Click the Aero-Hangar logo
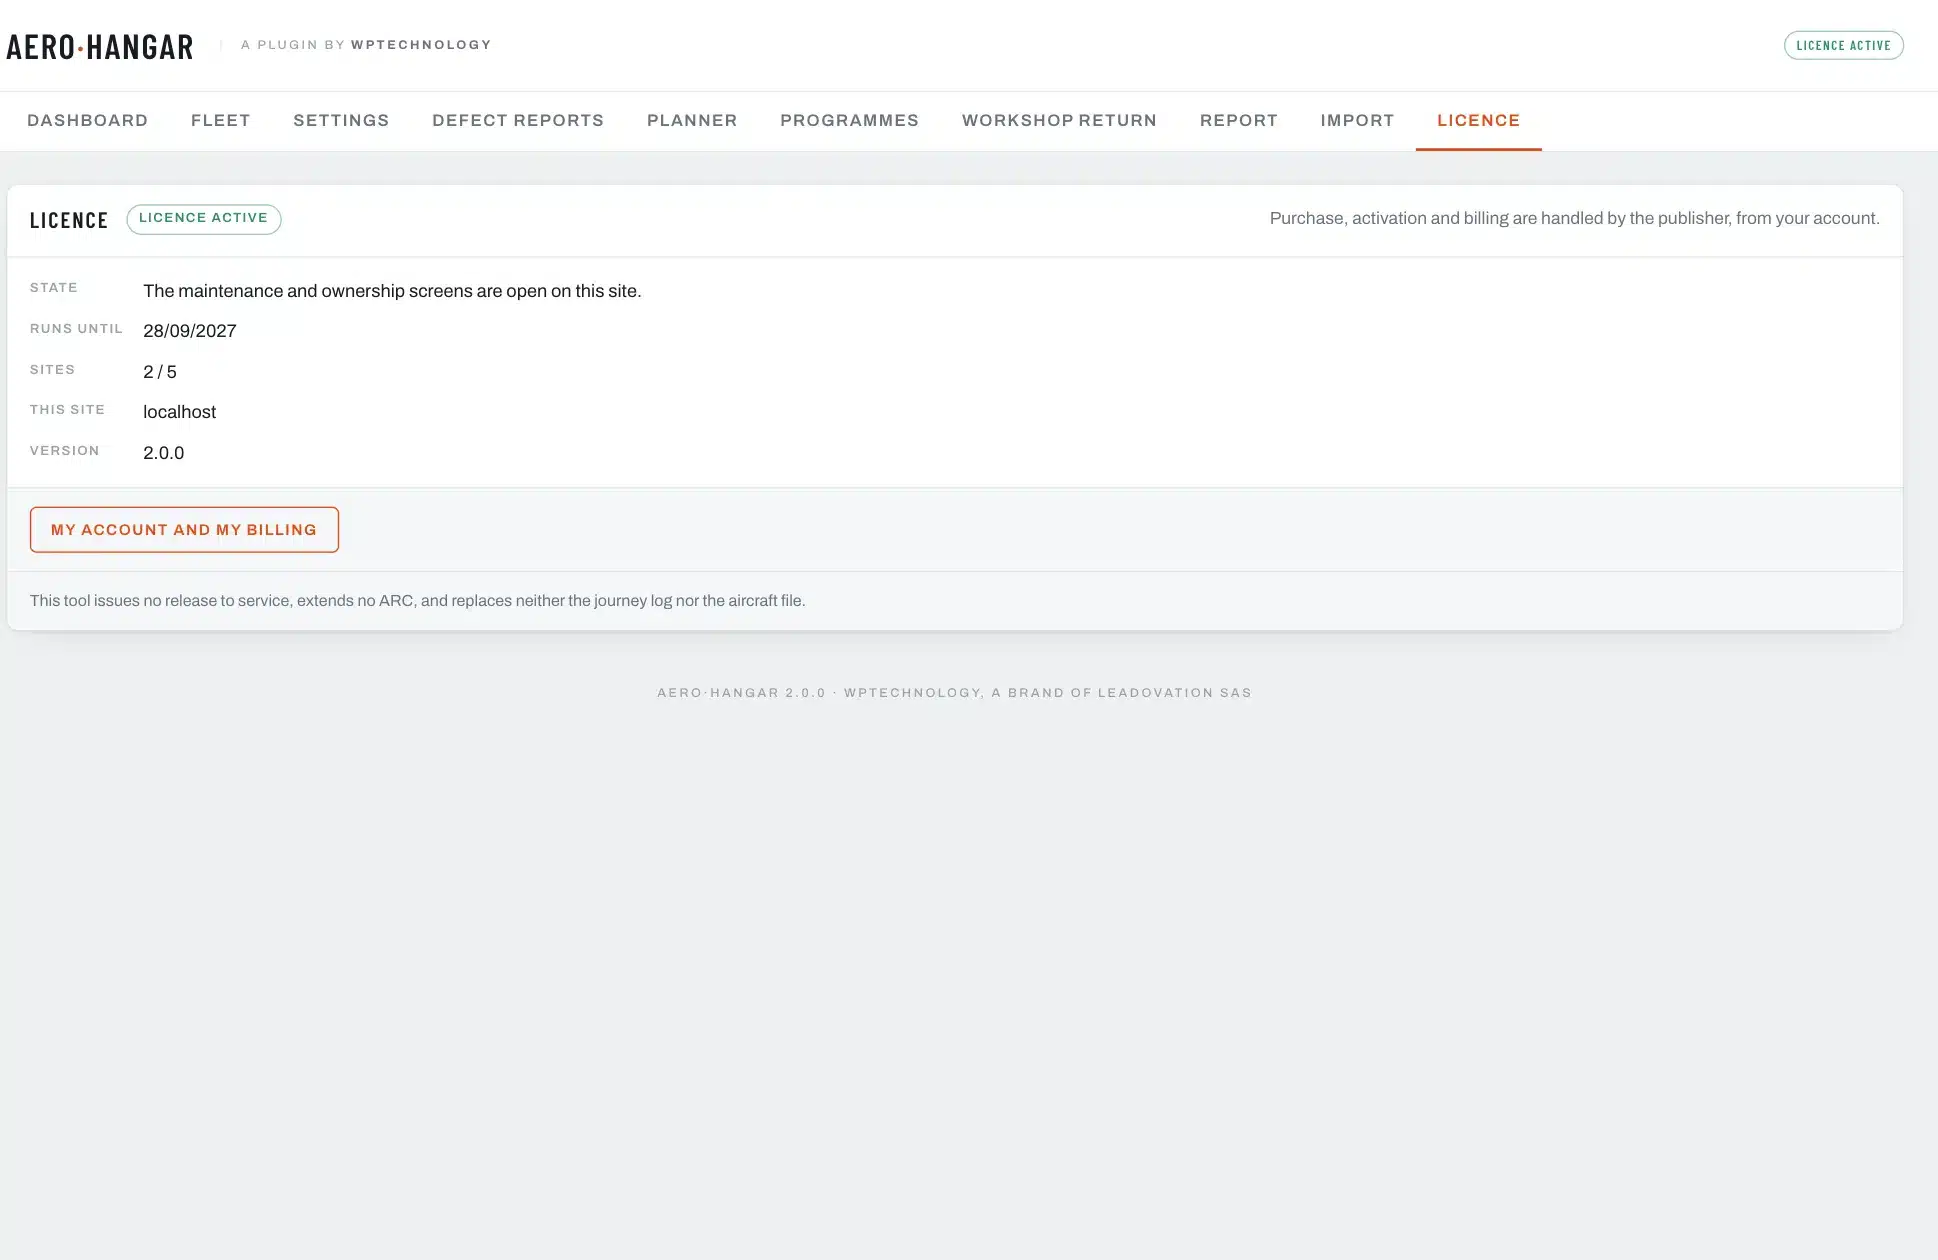Viewport: 1938px width, 1260px height. [x=100, y=47]
